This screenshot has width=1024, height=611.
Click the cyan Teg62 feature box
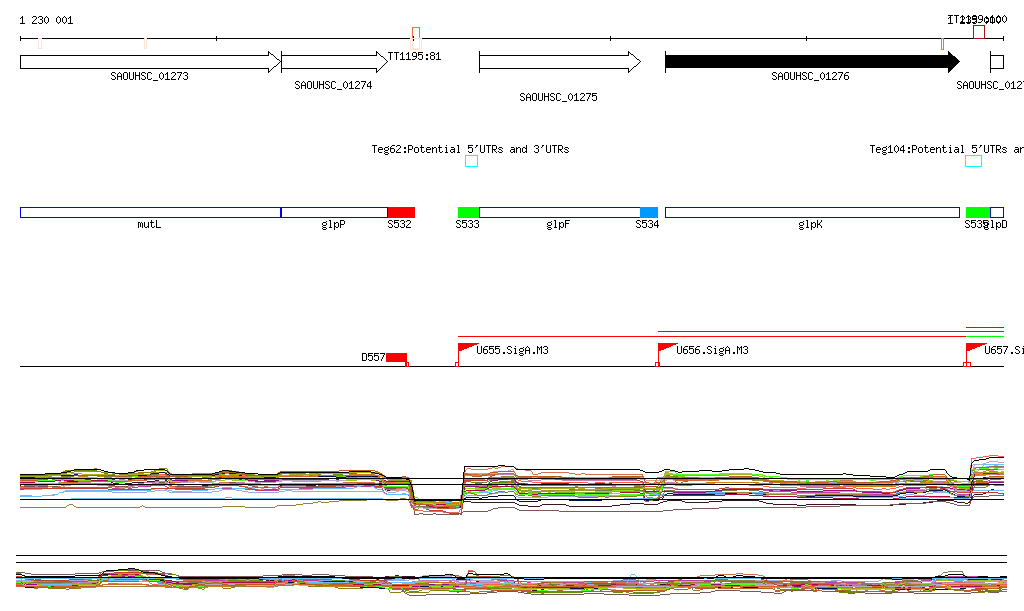coord(472,161)
